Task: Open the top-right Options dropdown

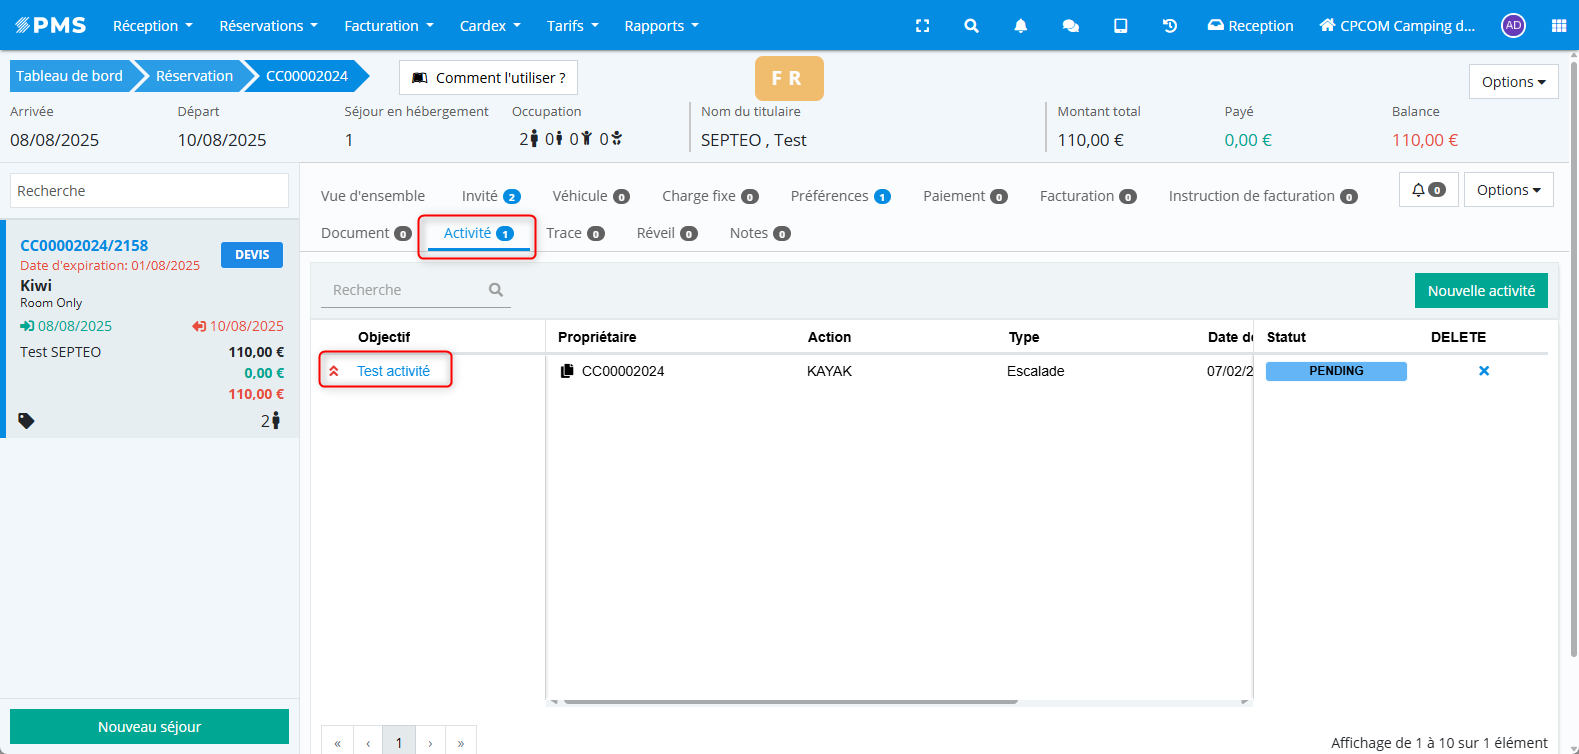Action: click(1512, 82)
